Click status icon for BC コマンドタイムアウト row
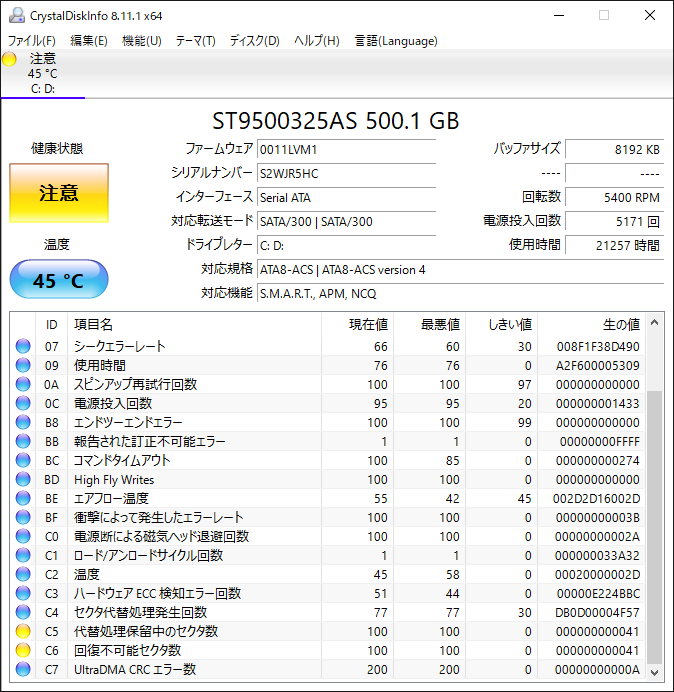Screen dimensions: 674x692 pos(23,460)
